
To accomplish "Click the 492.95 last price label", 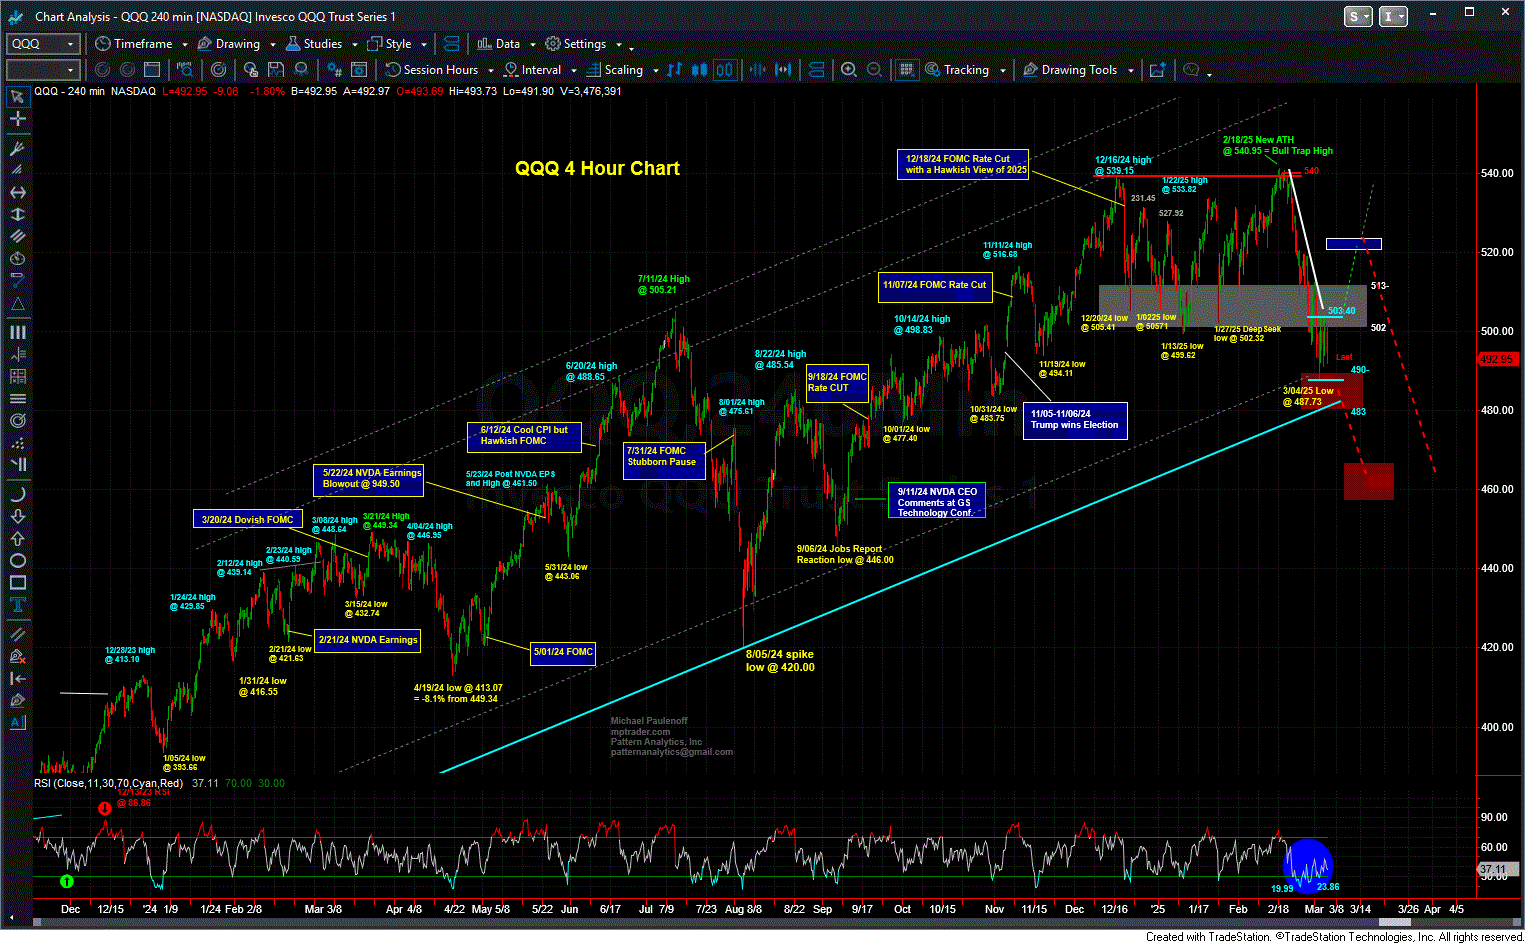I will point(1497,359).
